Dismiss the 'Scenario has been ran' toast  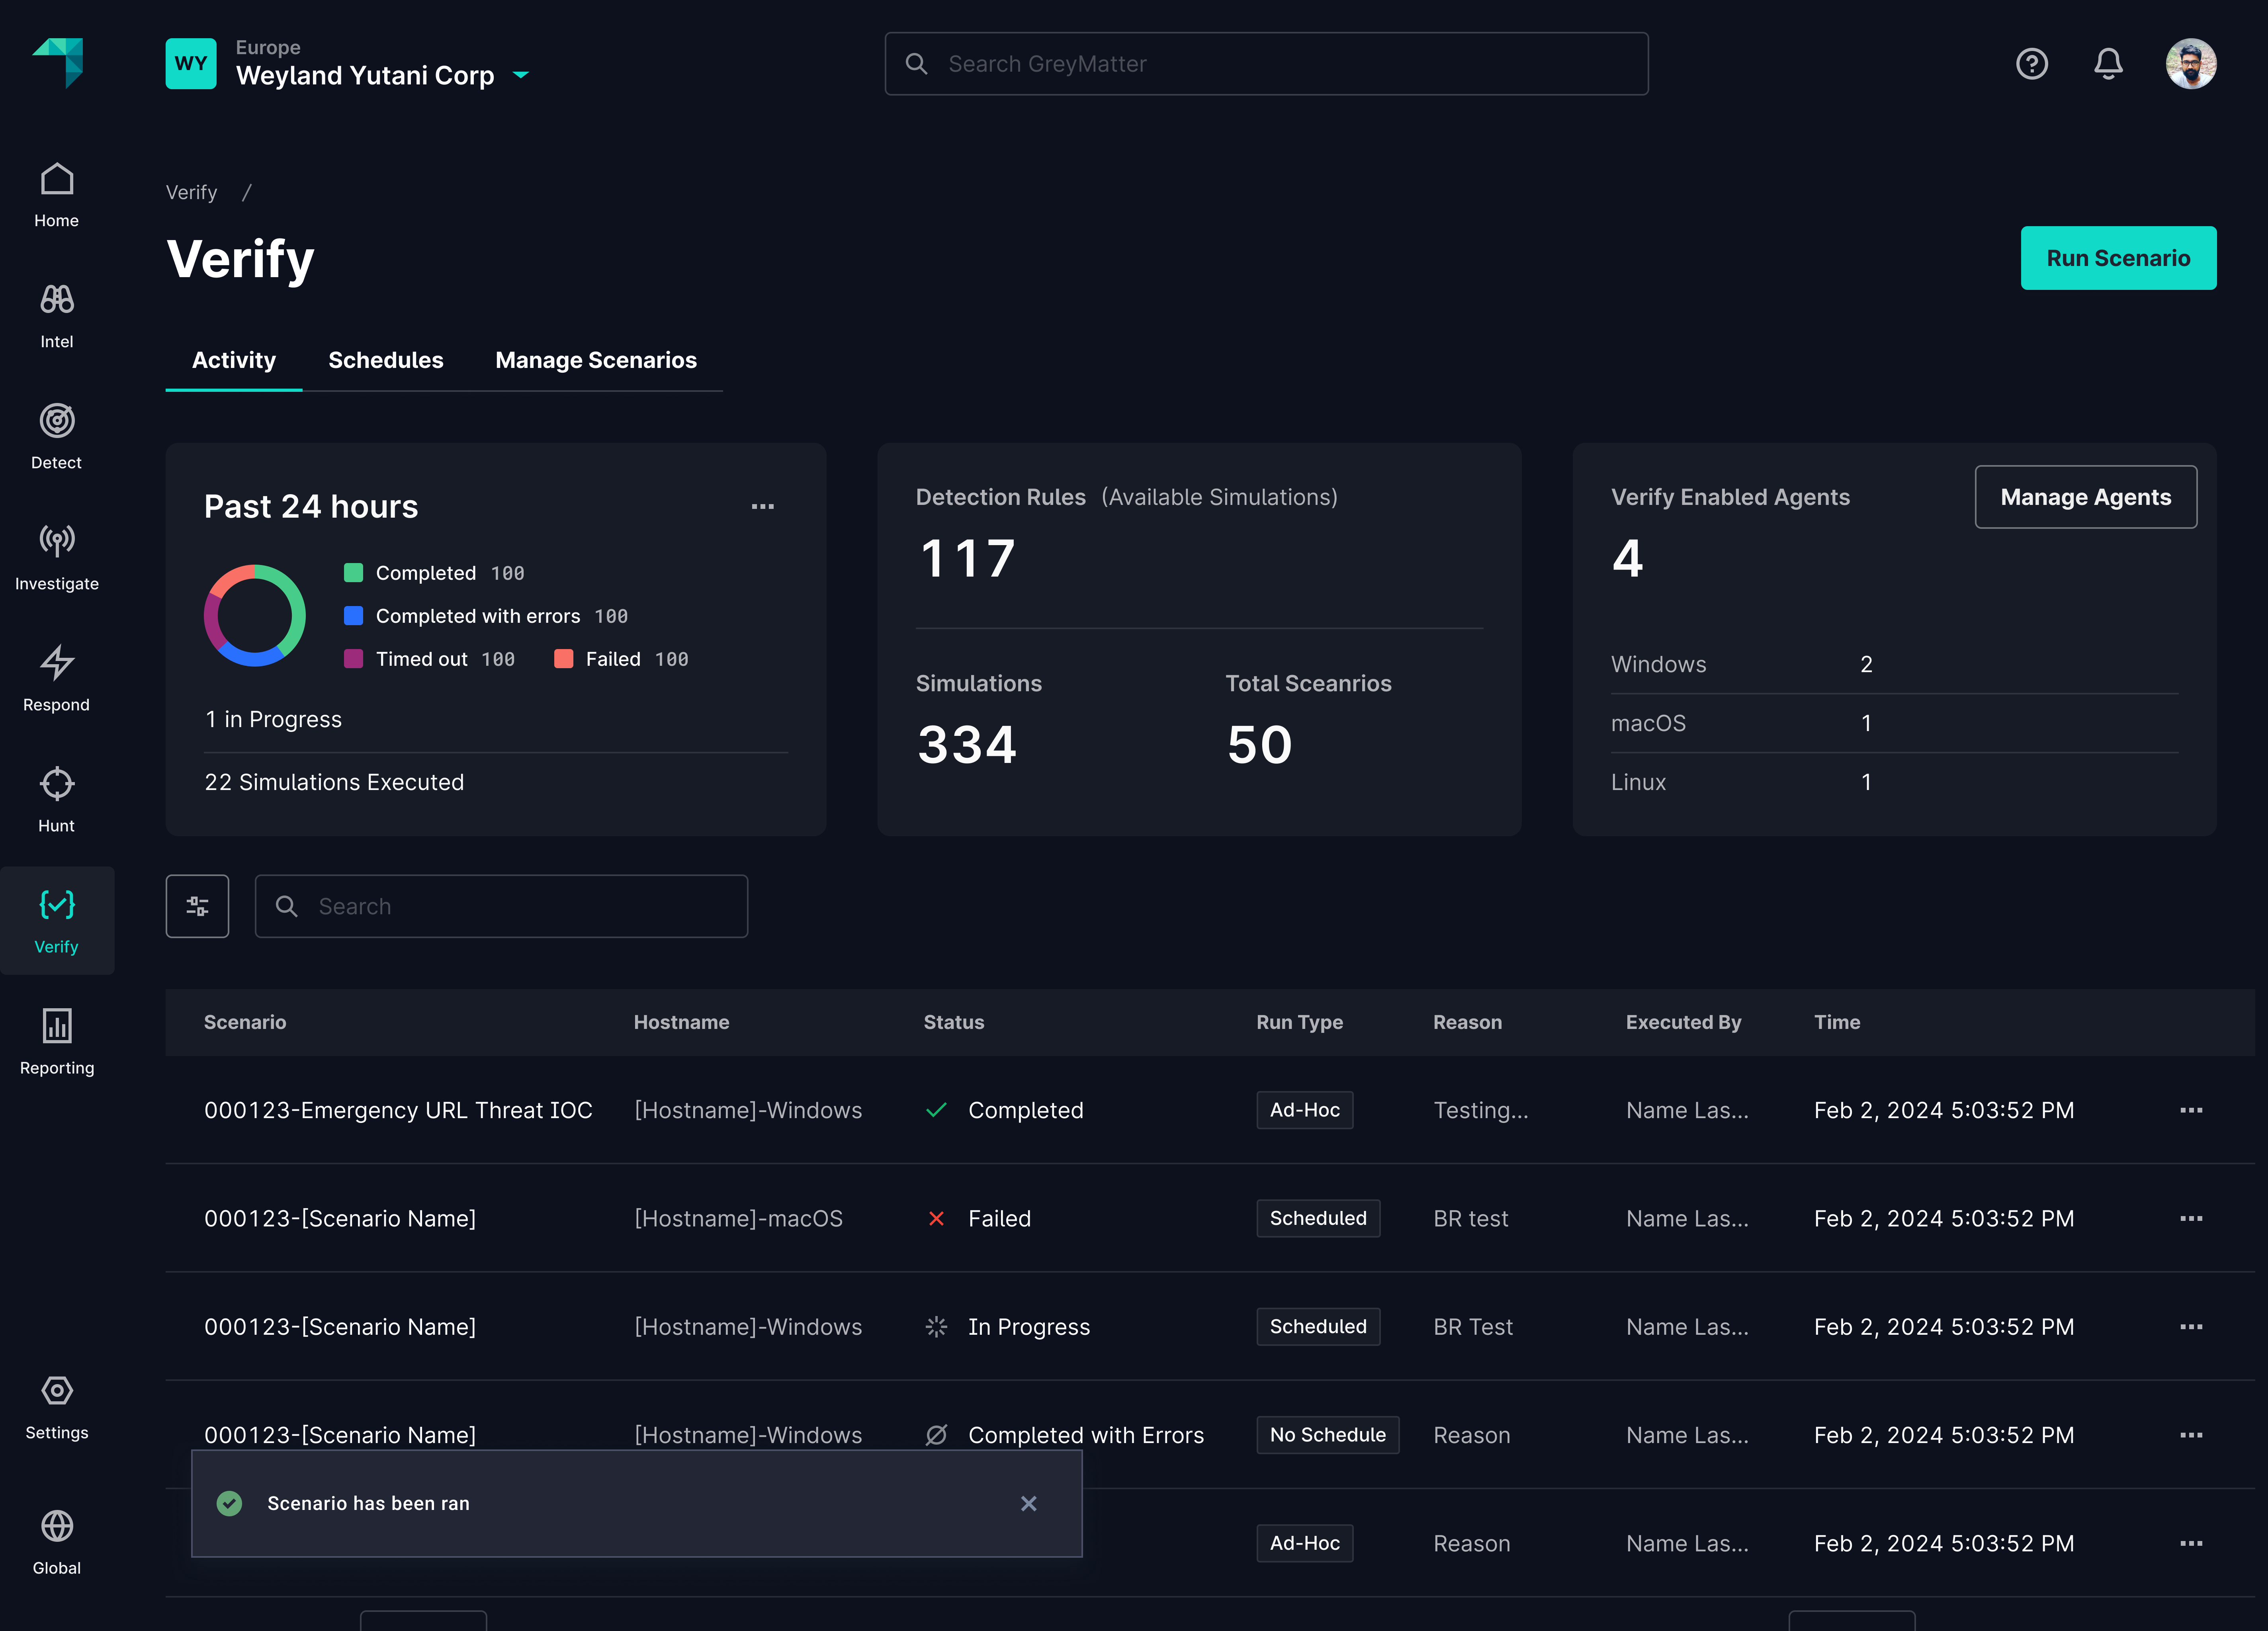point(1028,1503)
